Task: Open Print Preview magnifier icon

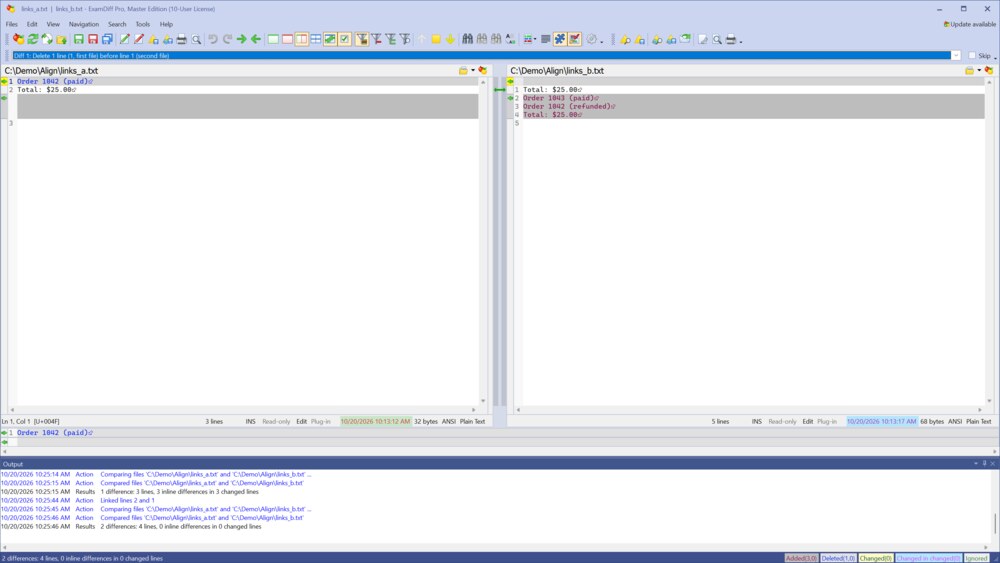Action: [x=196, y=40]
